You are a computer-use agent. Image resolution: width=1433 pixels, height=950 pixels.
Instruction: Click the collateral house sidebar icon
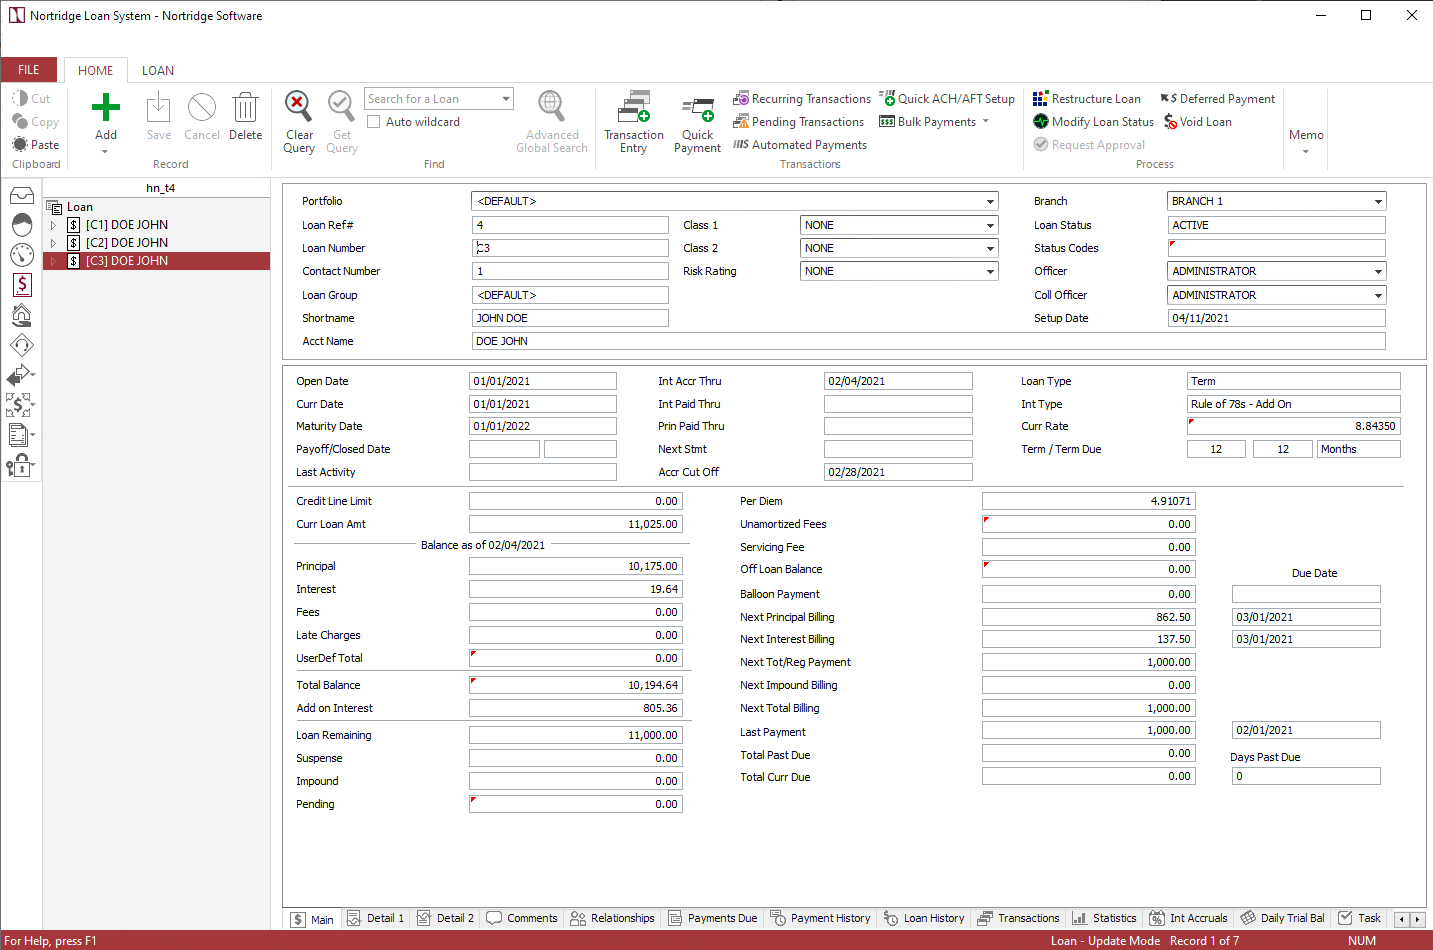click(x=22, y=315)
